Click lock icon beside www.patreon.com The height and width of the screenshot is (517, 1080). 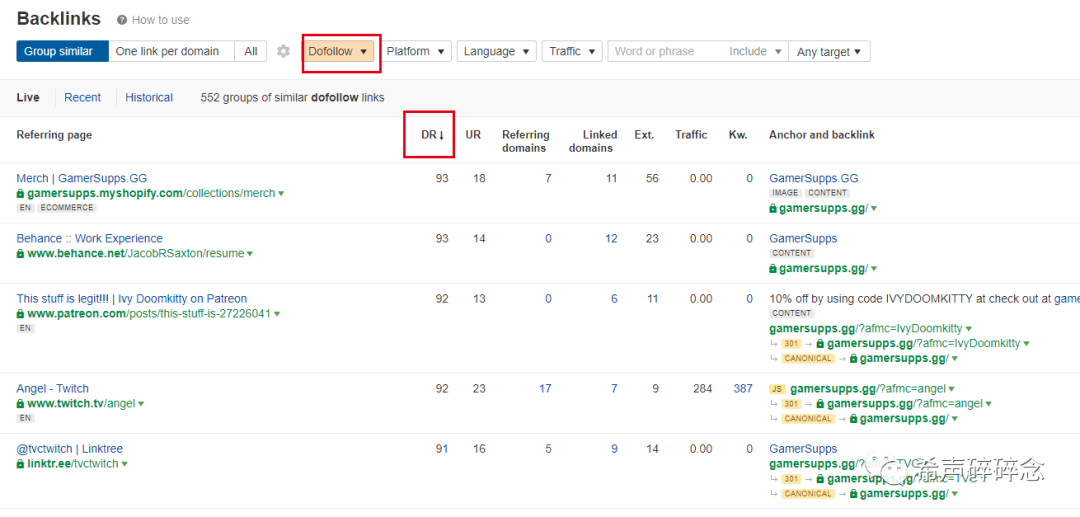coord(21,313)
